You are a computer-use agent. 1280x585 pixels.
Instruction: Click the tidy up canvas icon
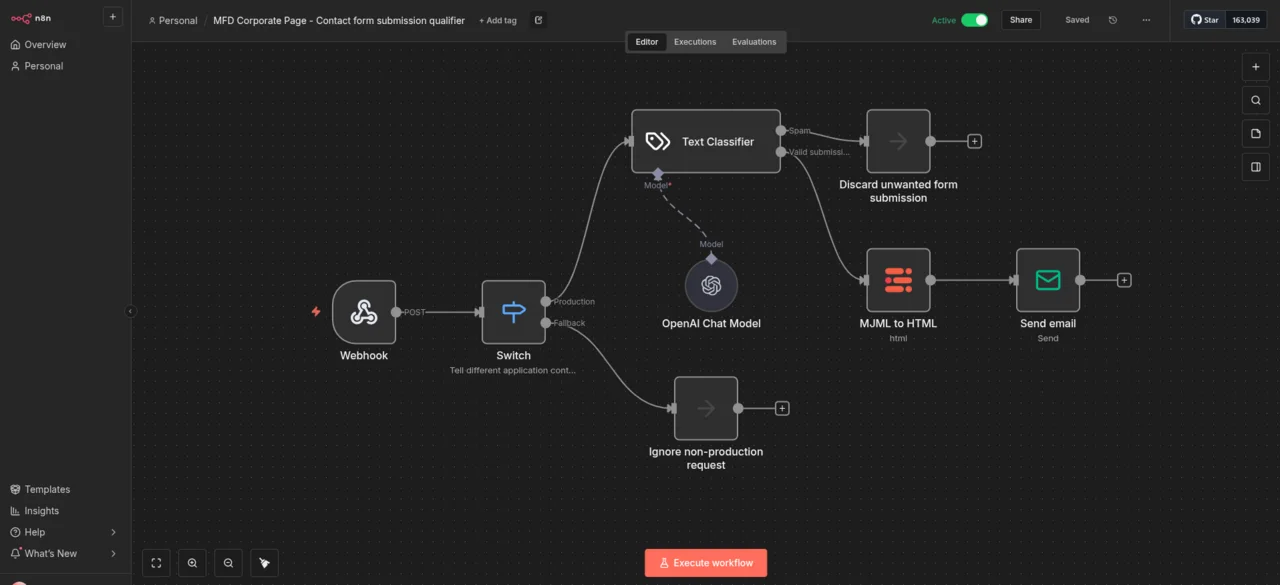pyautogui.click(x=264, y=562)
